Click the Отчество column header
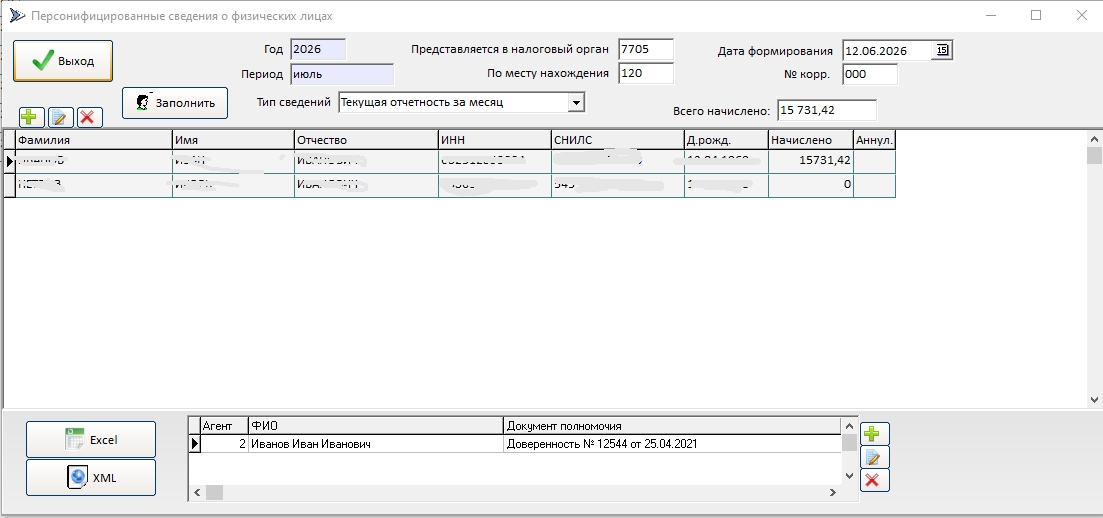 coord(366,140)
